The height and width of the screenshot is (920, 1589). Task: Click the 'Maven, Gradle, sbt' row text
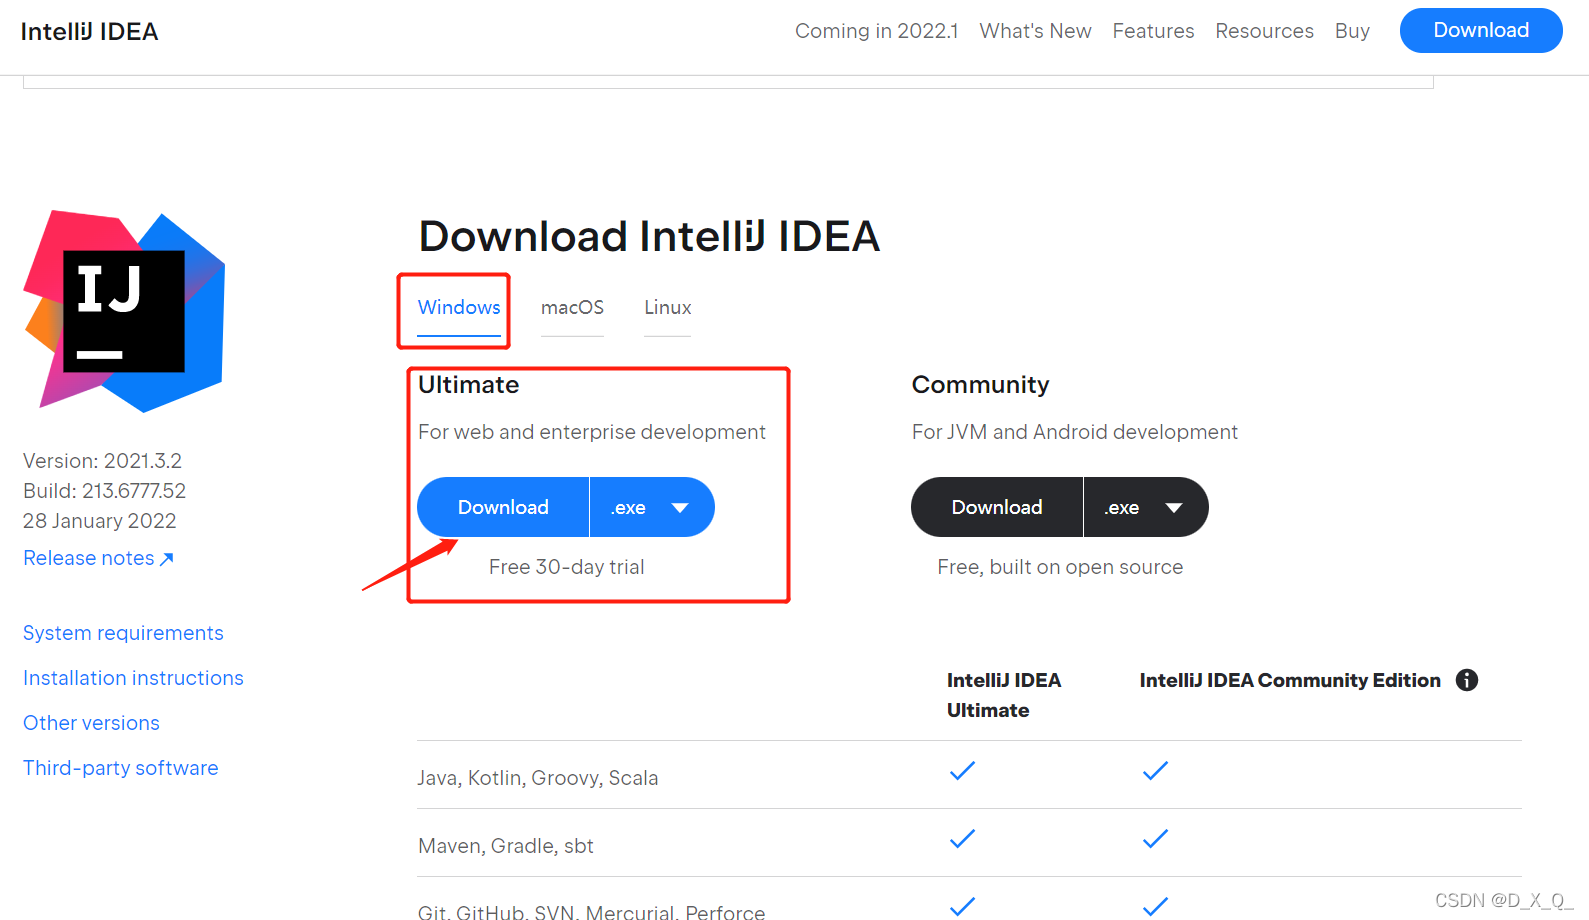click(506, 846)
